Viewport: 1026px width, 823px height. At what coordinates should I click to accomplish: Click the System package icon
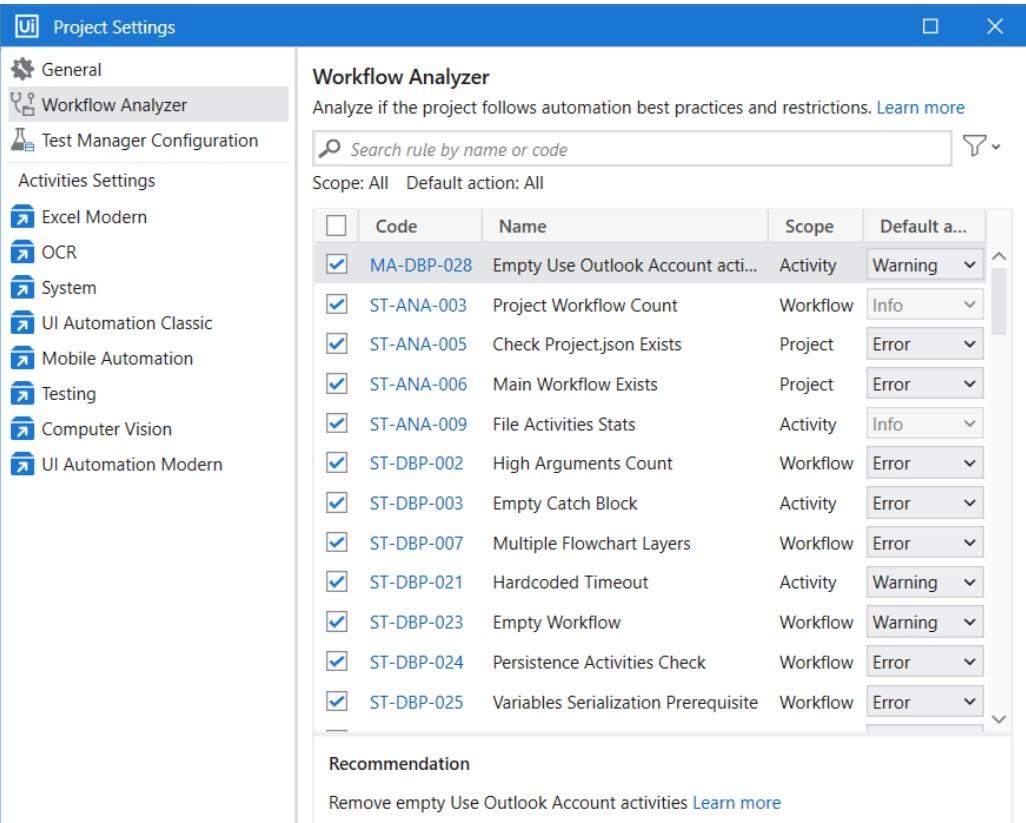(x=22, y=287)
